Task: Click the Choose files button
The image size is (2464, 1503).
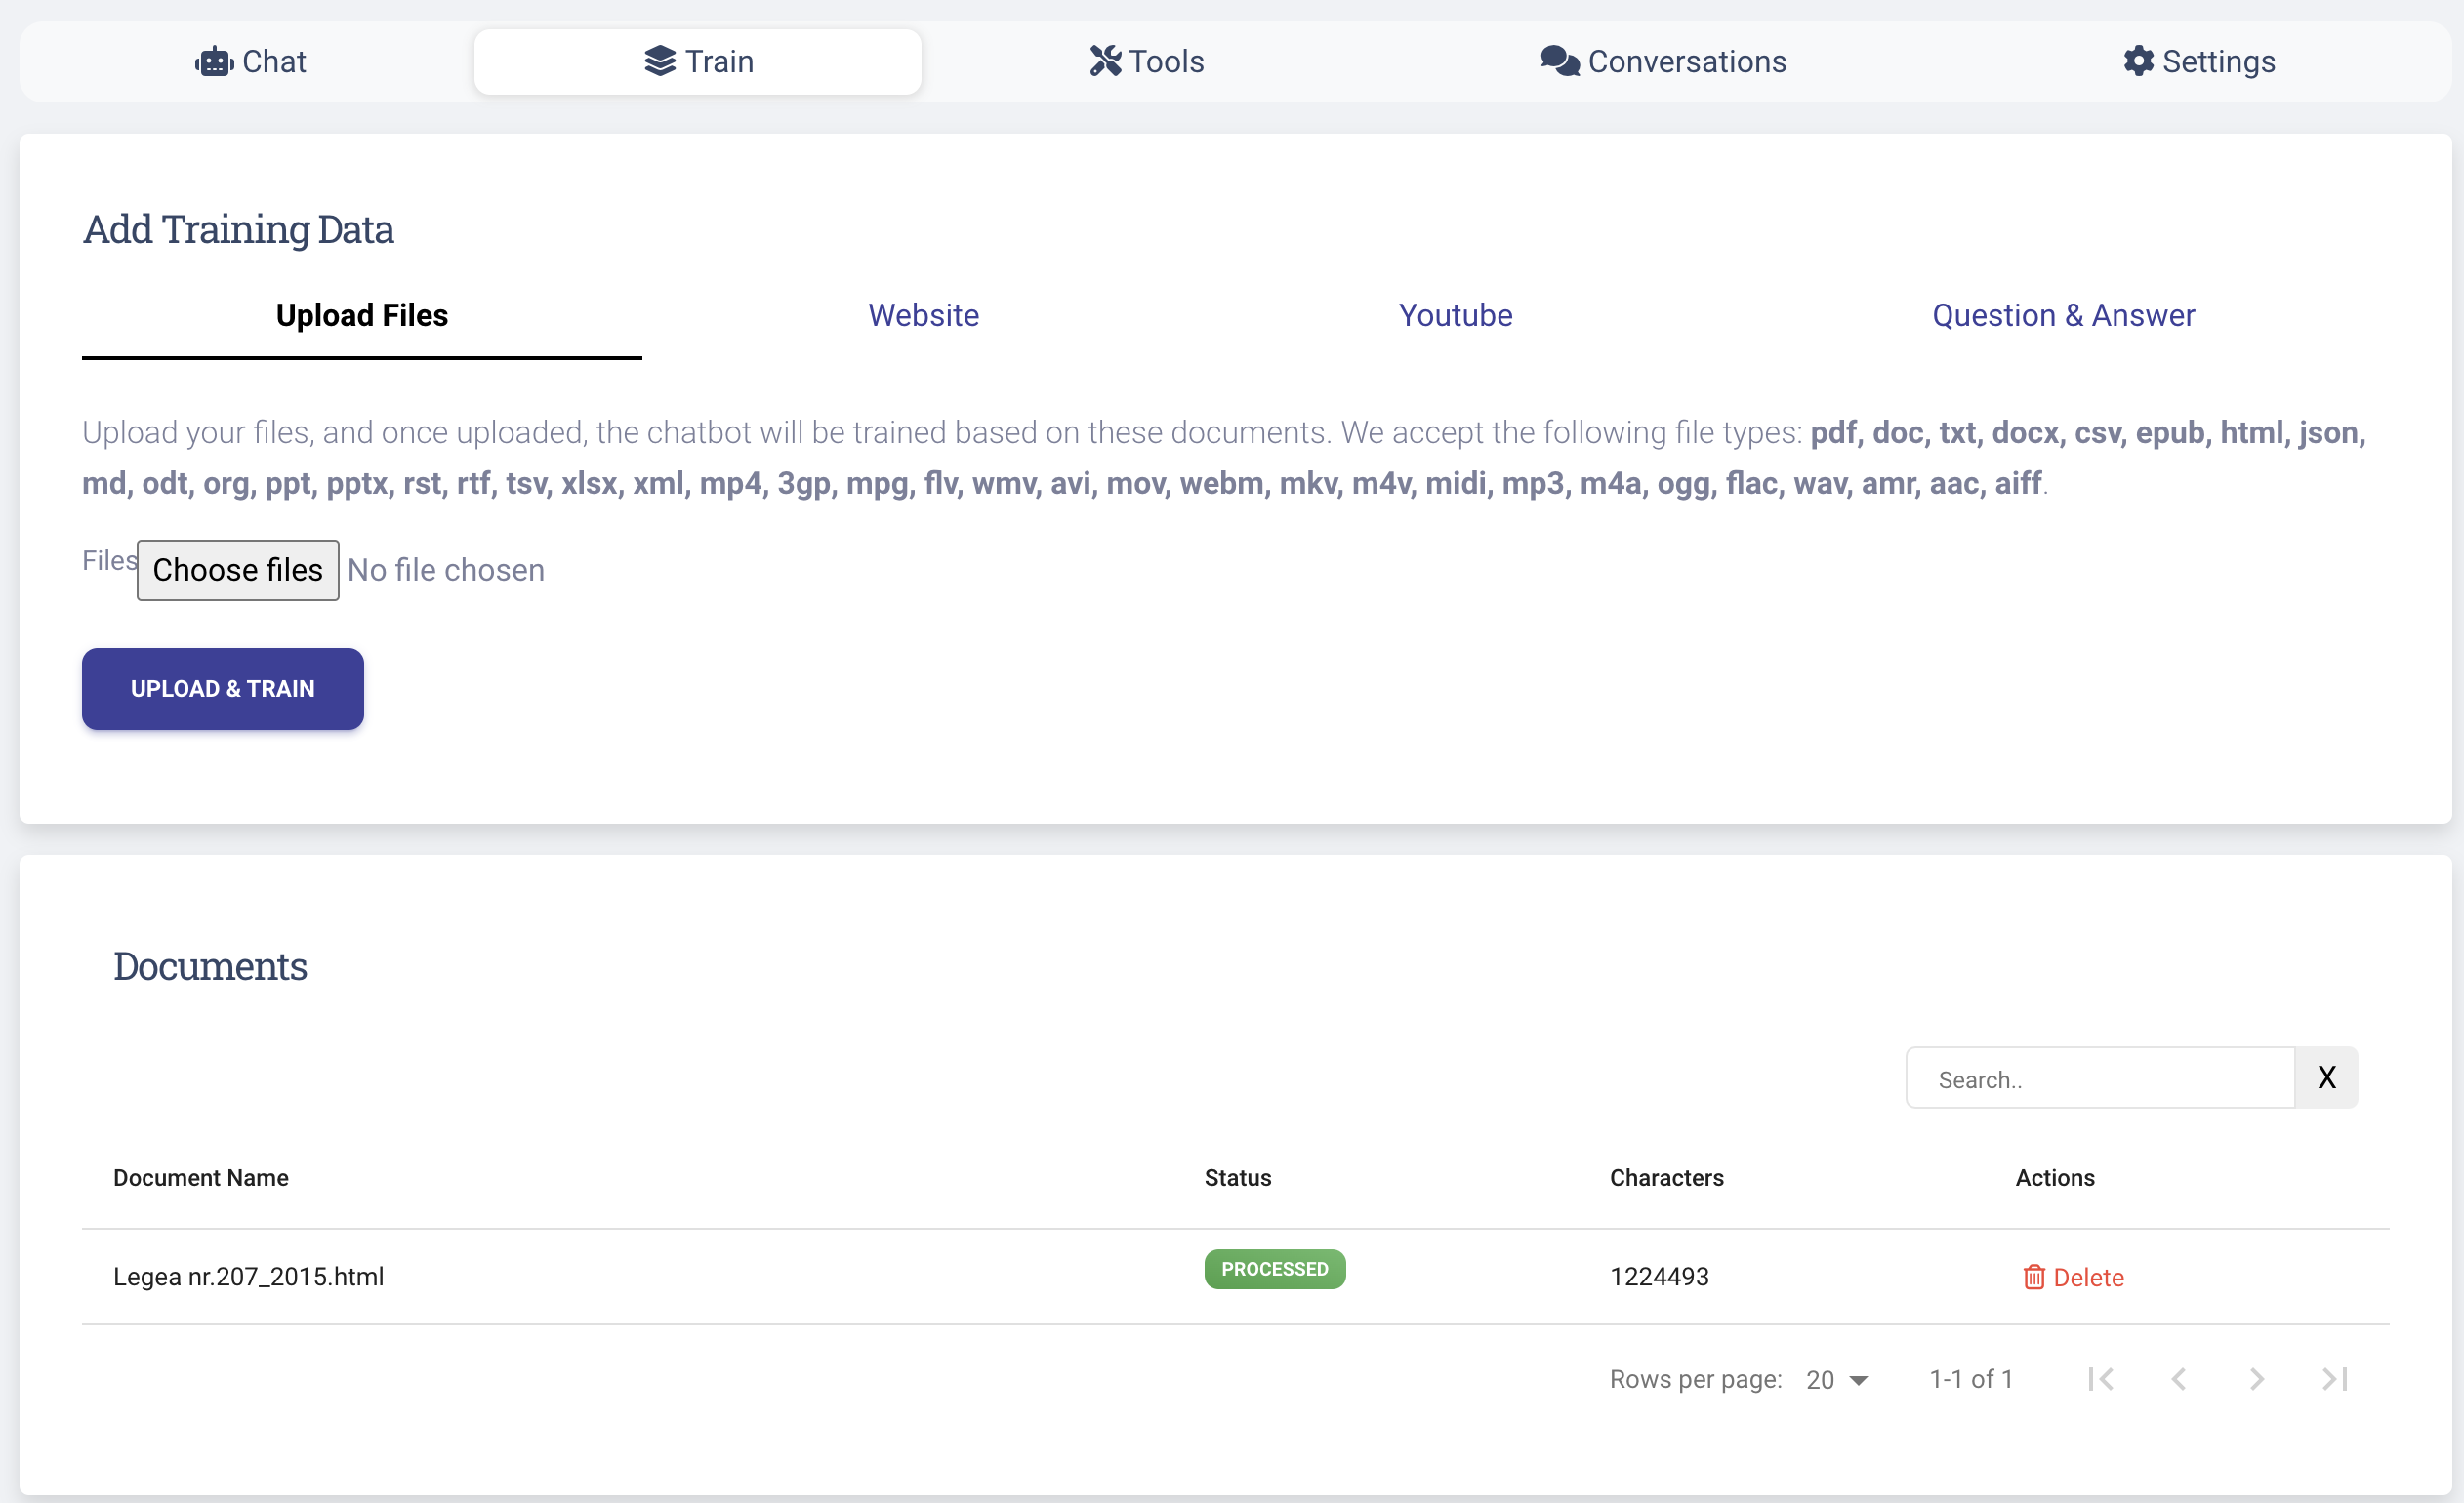Action: point(238,570)
